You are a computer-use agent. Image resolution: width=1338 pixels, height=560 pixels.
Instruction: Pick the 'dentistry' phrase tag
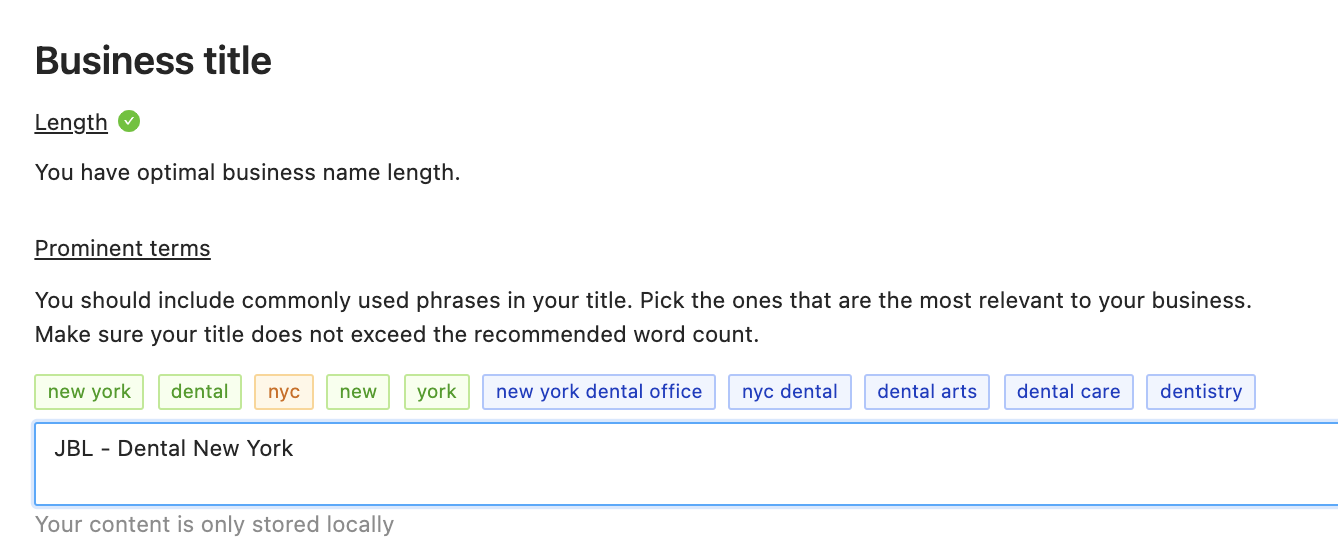[x=1201, y=392]
